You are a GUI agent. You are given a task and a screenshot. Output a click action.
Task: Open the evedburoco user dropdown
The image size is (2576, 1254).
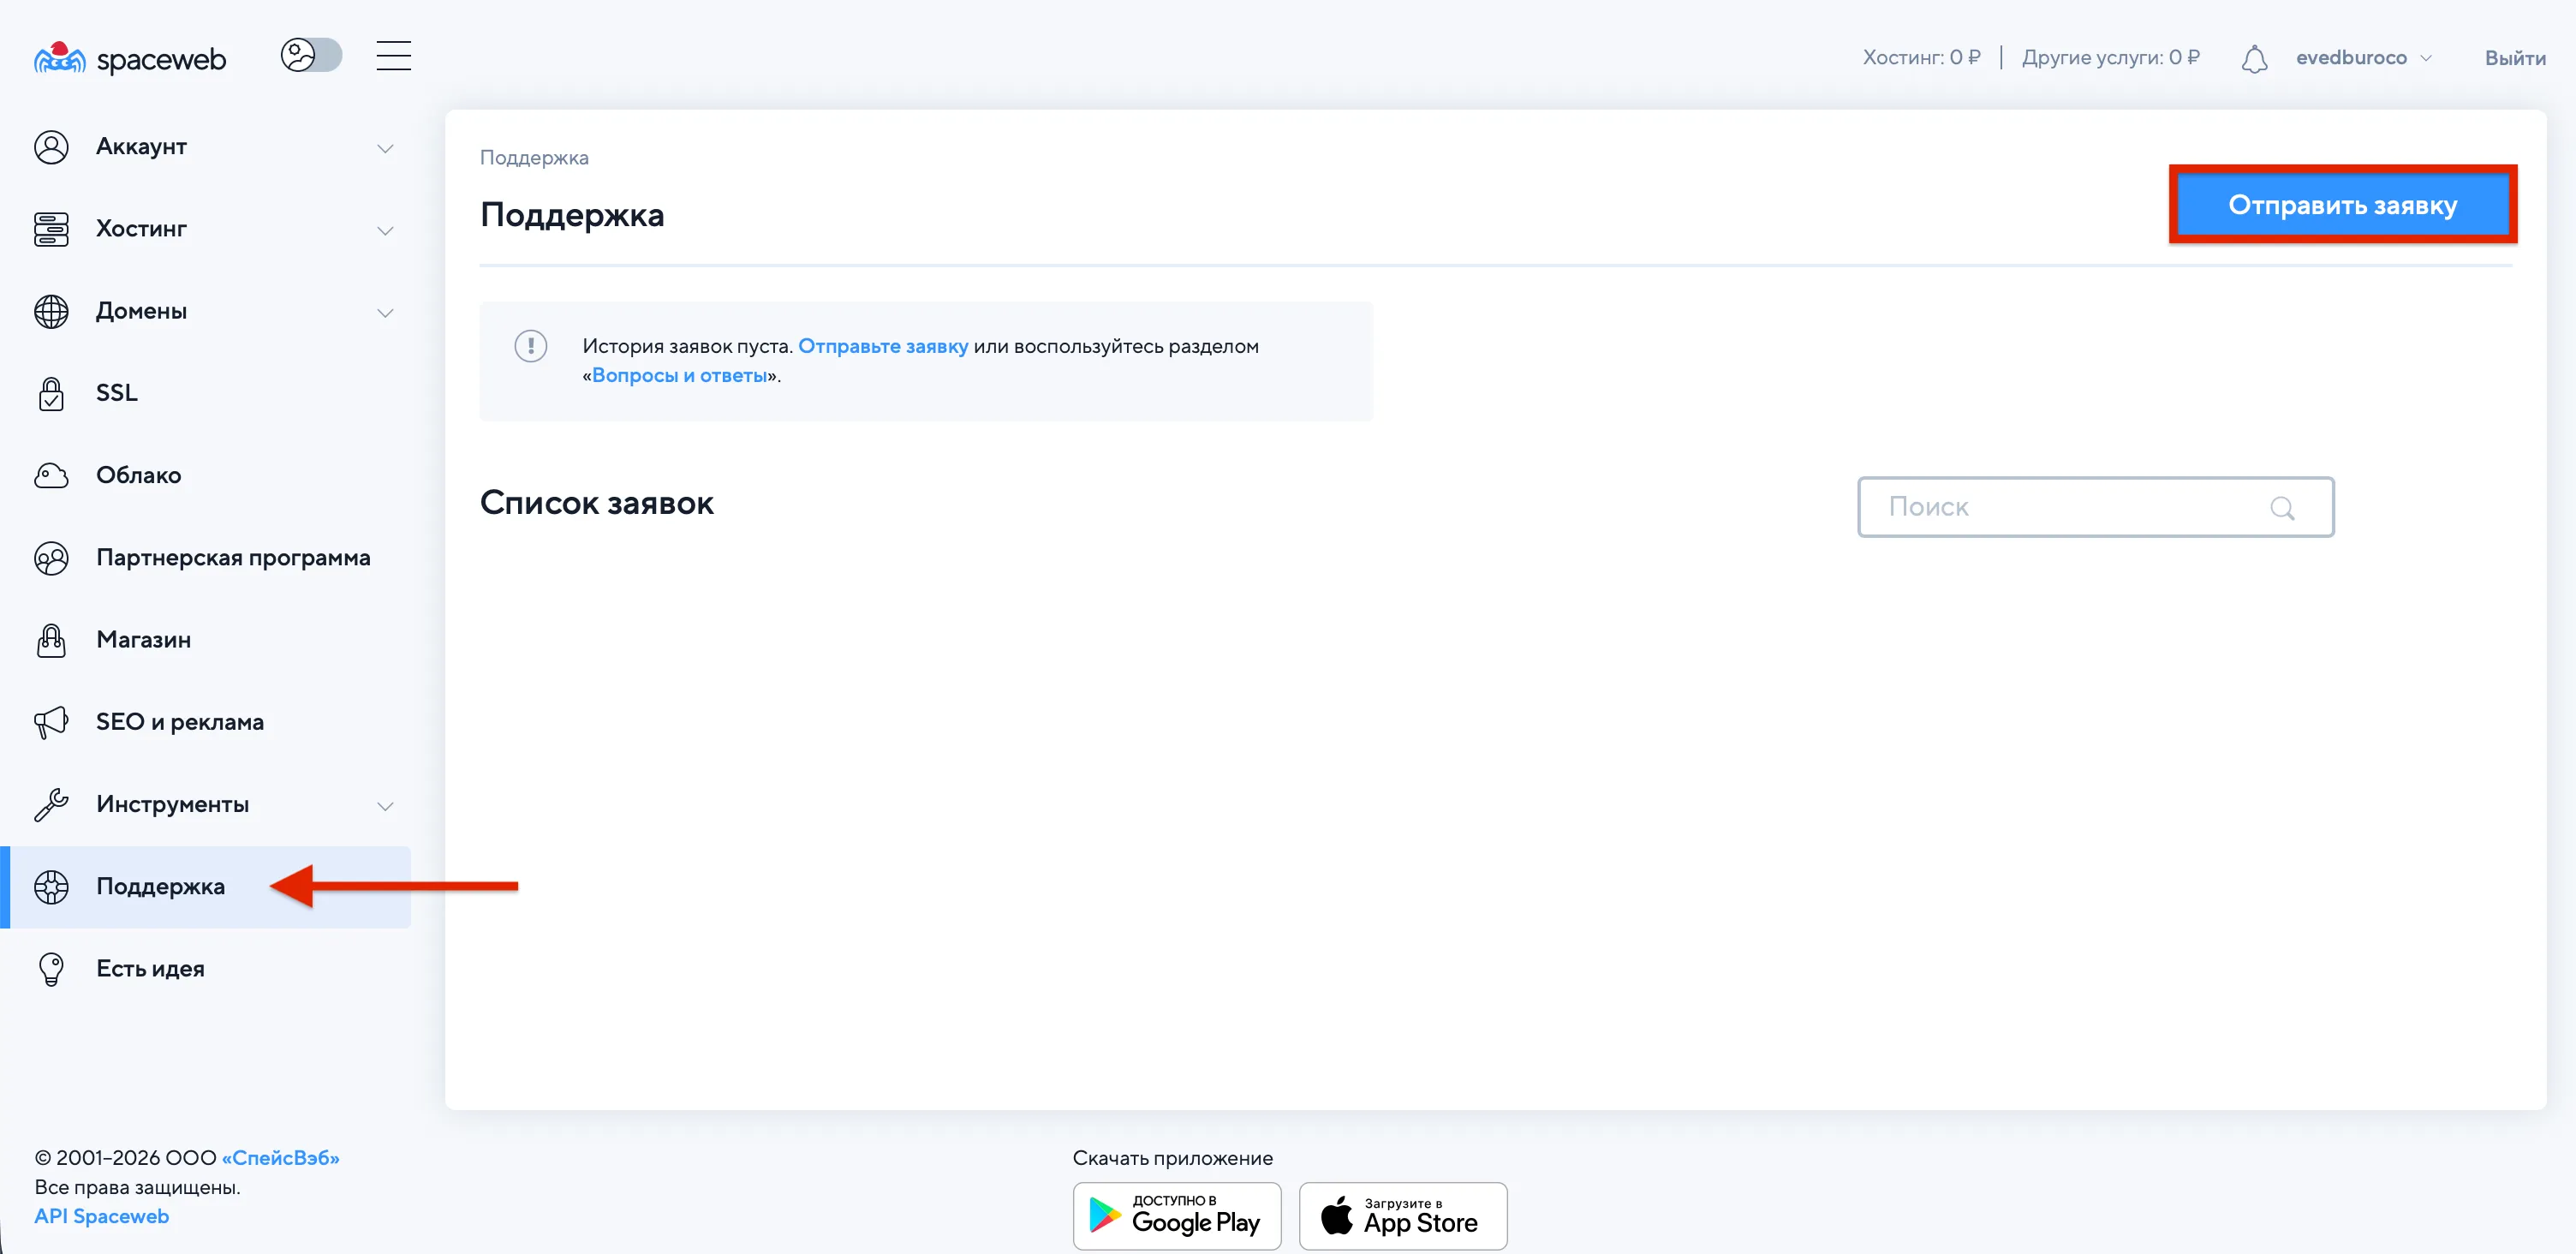pos(2363,58)
